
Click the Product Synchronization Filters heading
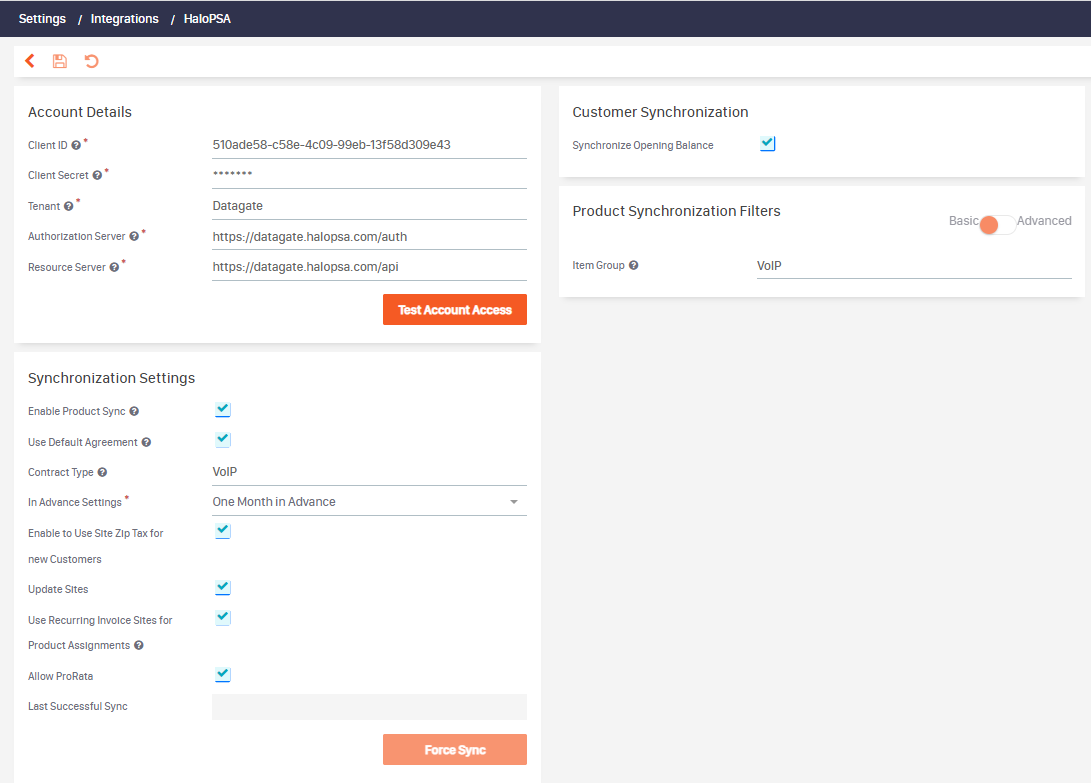click(x=676, y=211)
